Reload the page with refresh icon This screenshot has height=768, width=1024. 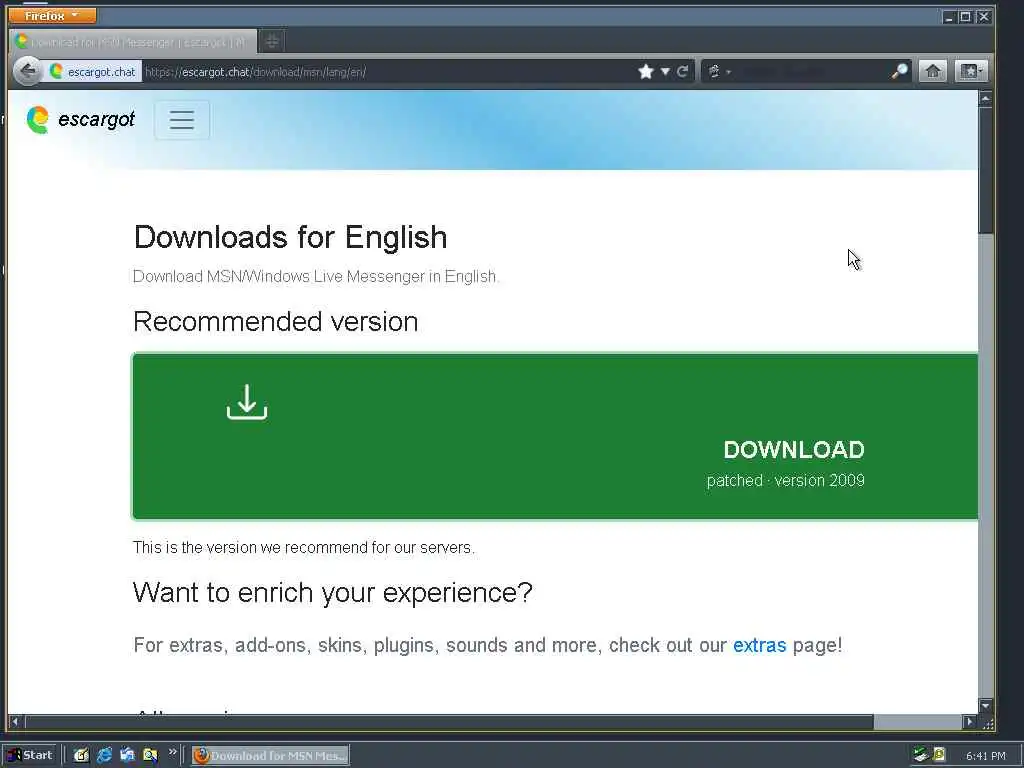point(682,71)
